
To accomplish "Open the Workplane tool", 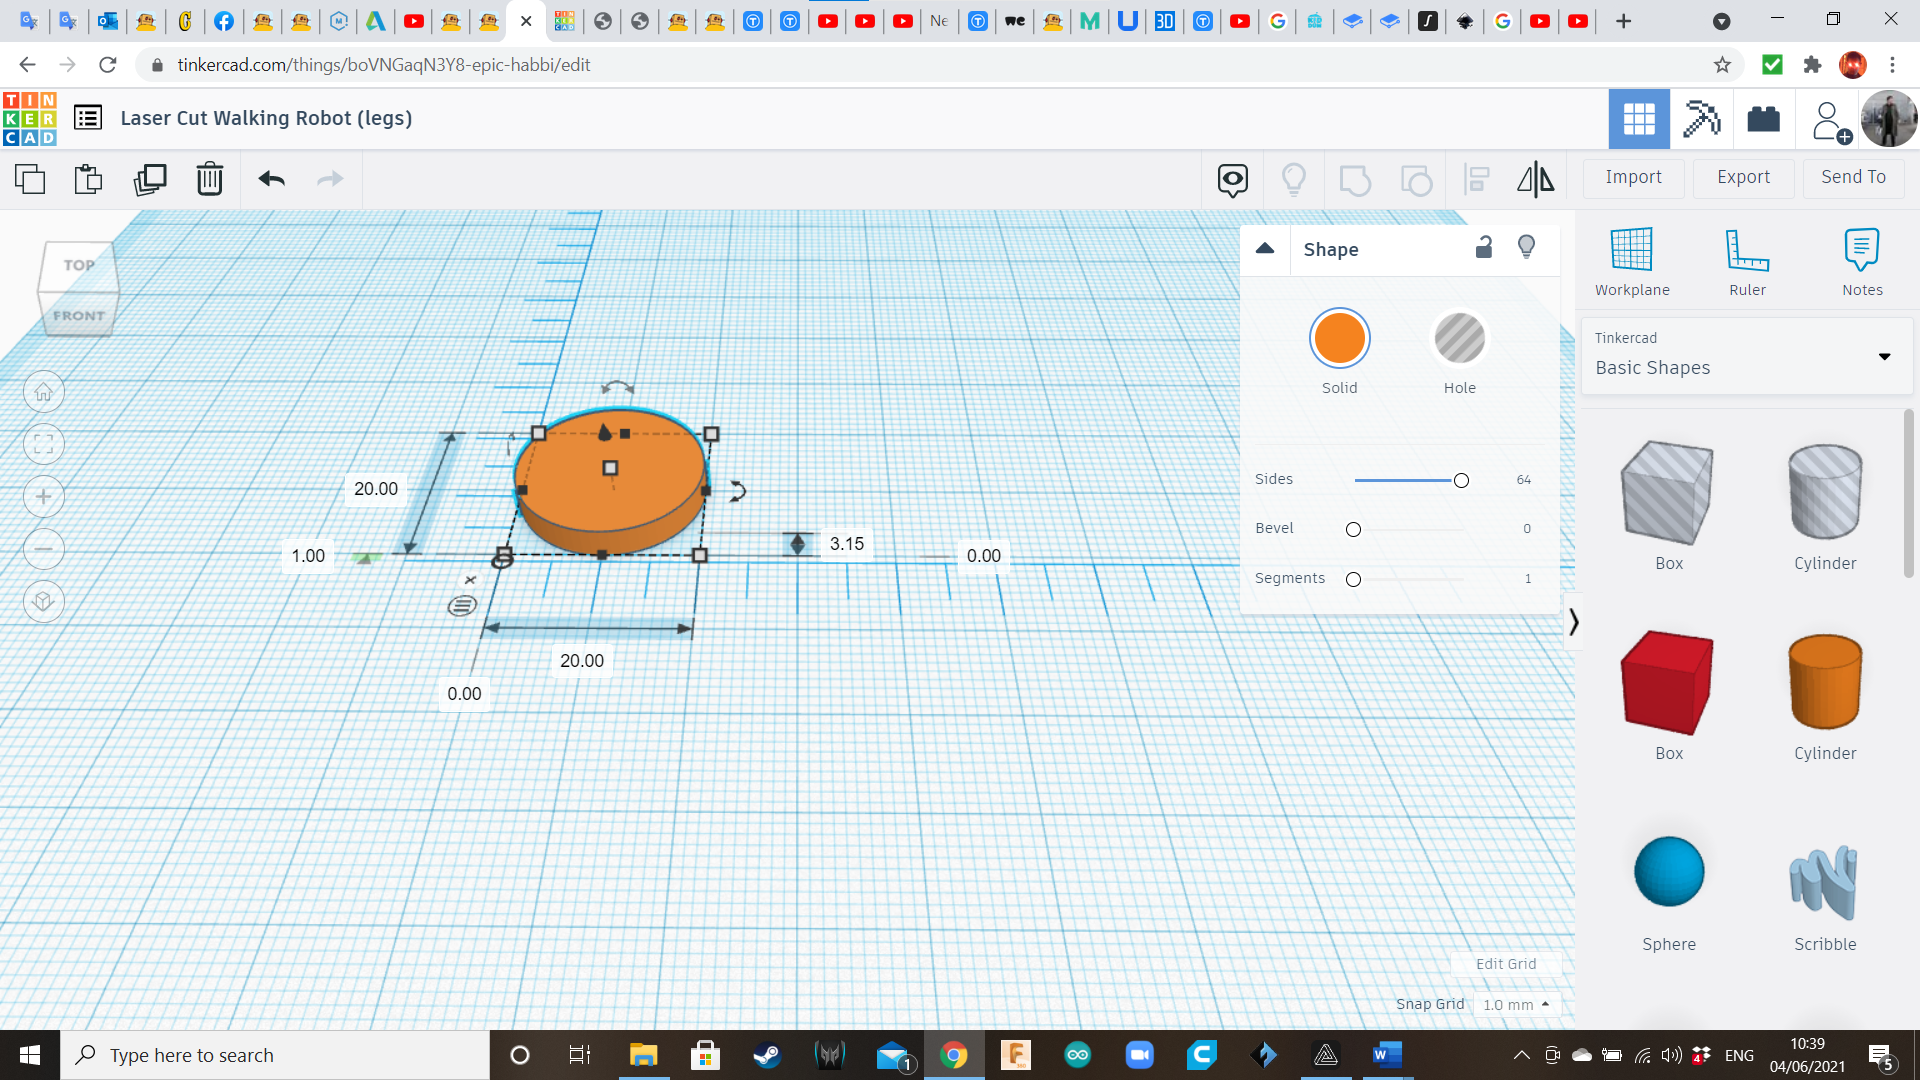I will (1631, 260).
